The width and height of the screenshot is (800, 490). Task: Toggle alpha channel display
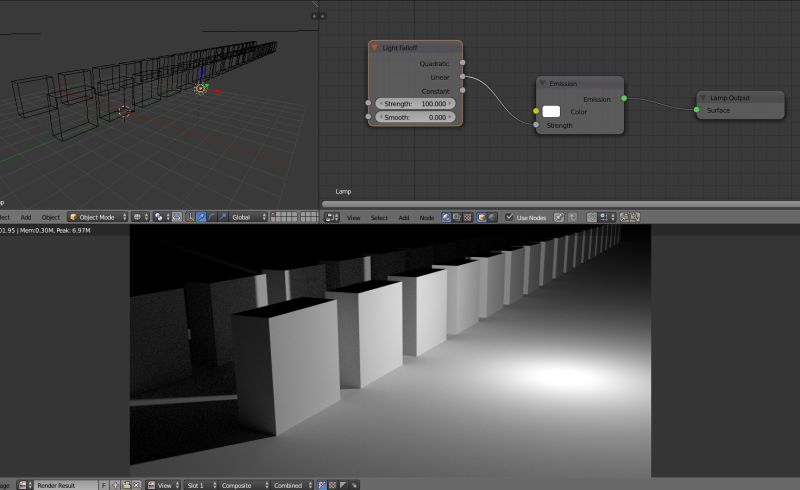click(x=343, y=485)
